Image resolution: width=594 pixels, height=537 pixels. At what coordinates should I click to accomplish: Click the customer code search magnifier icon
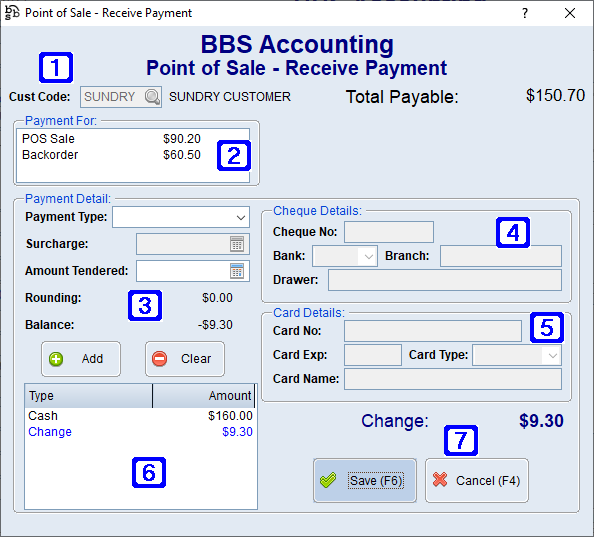pos(152,97)
